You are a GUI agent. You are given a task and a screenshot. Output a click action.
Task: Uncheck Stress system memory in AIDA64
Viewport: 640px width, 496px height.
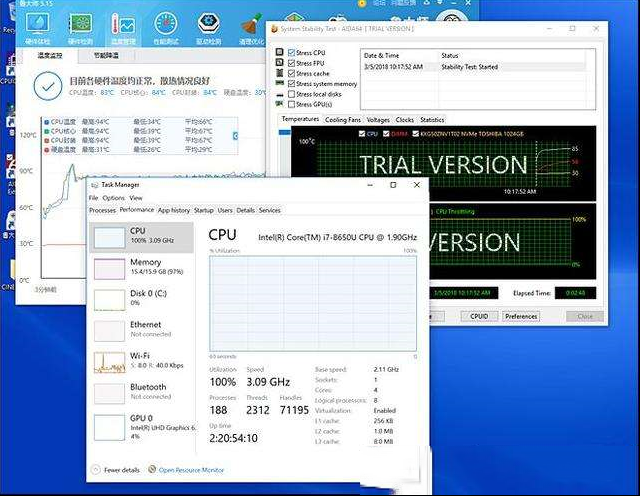[x=291, y=83]
